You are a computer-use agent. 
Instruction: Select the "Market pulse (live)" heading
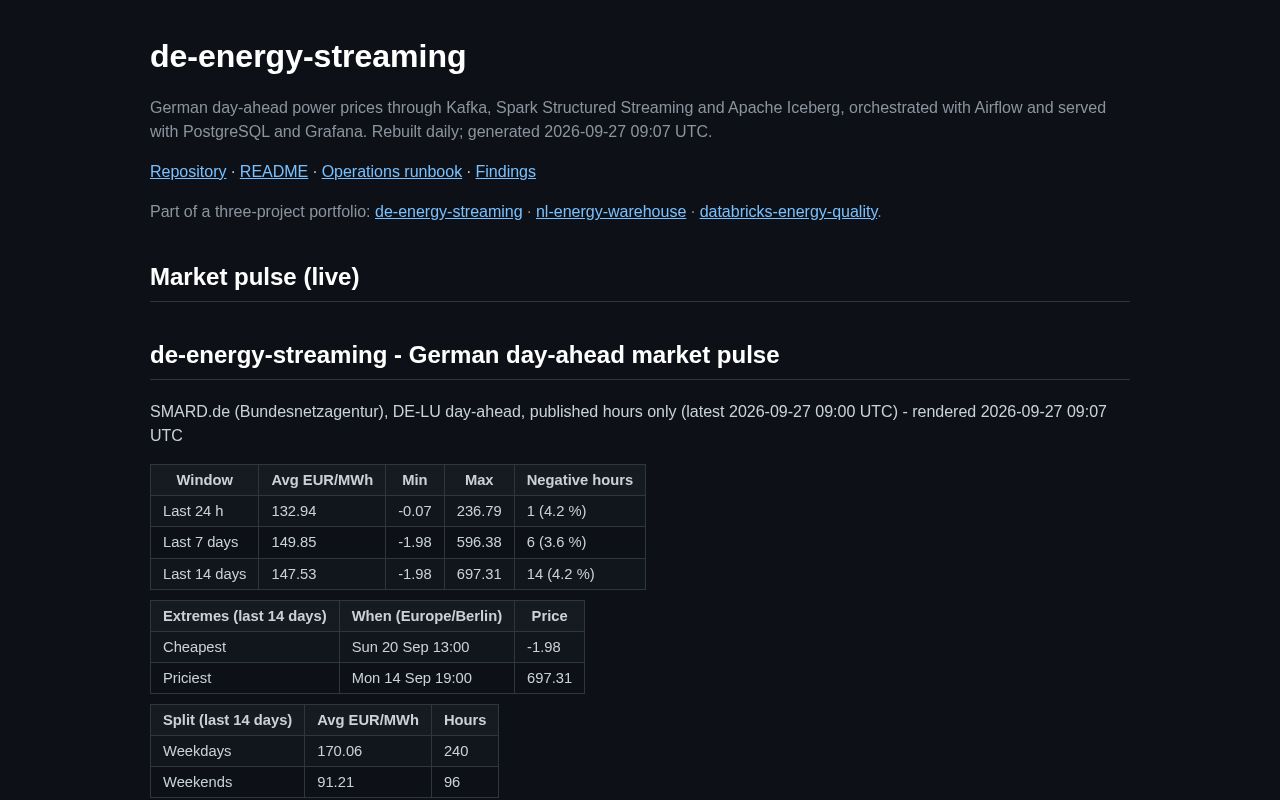255,277
